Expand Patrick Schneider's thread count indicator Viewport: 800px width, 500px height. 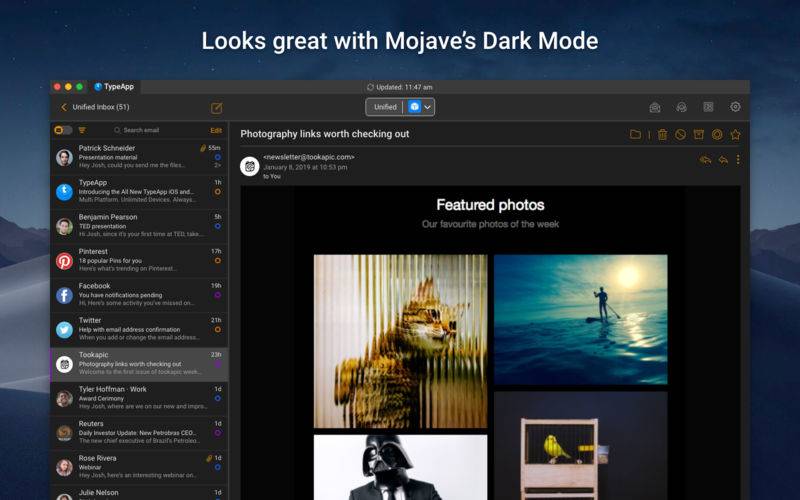coord(217,165)
